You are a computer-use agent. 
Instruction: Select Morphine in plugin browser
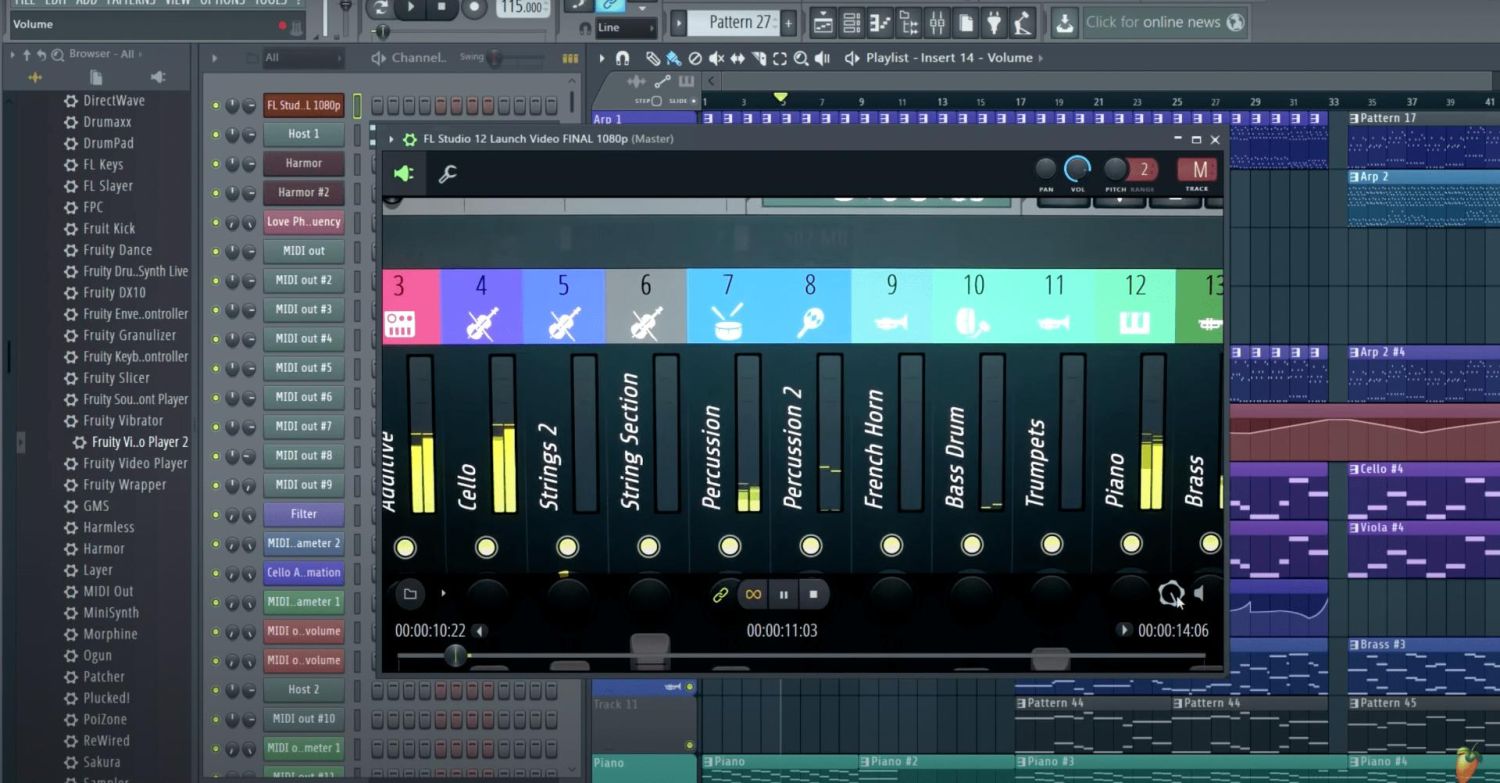[x=110, y=634]
